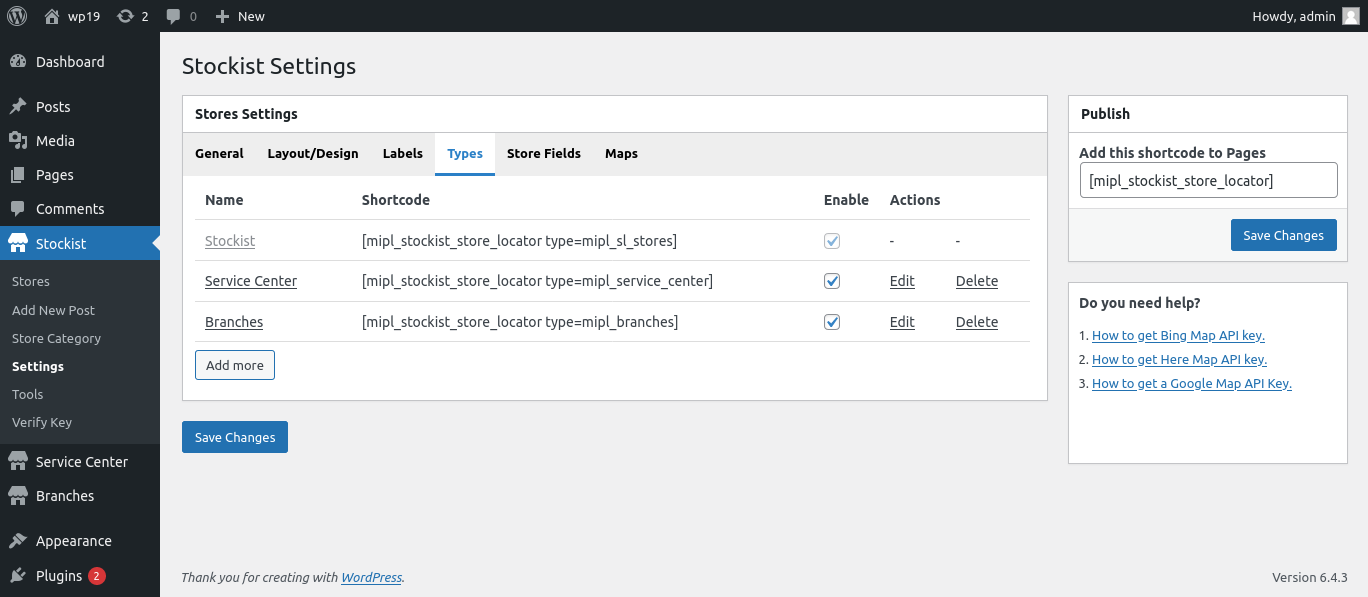The height and width of the screenshot is (597, 1368).
Task: Disable the Service Center type checkbox
Action: click(x=832, y=281)
